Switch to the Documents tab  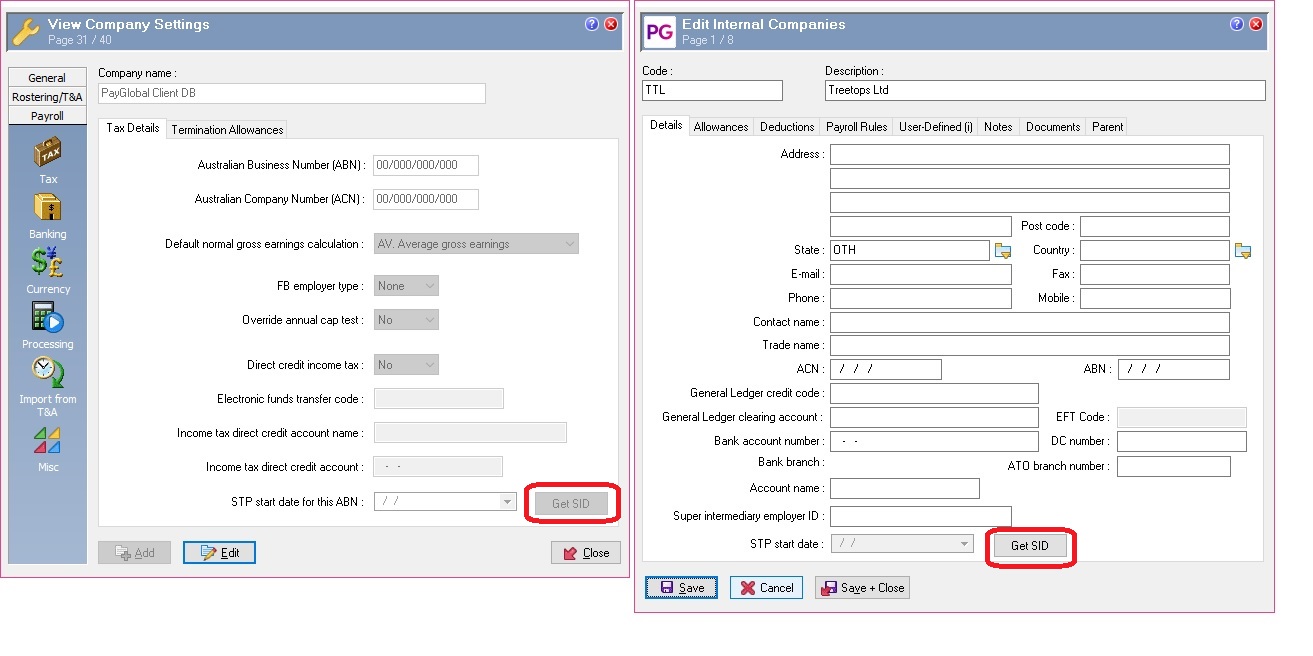(1053, 127)
